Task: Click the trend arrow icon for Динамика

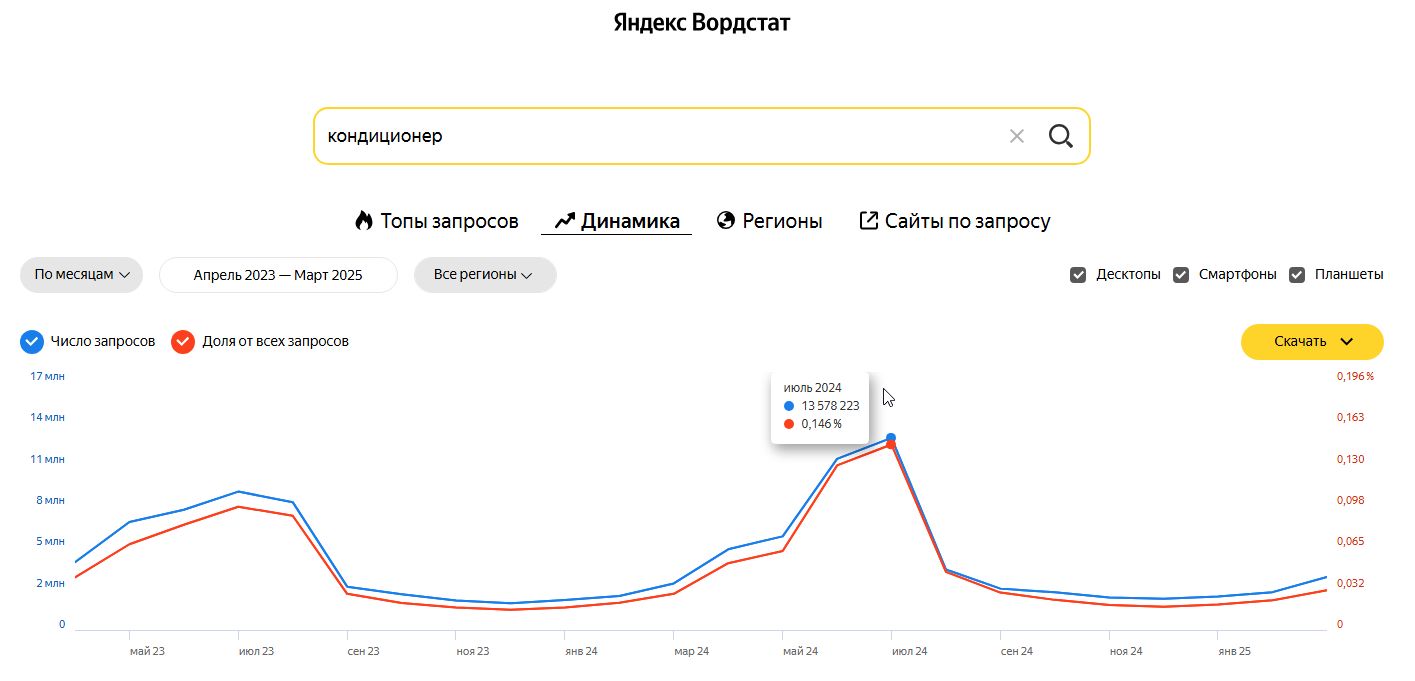Action: point(565,221)
